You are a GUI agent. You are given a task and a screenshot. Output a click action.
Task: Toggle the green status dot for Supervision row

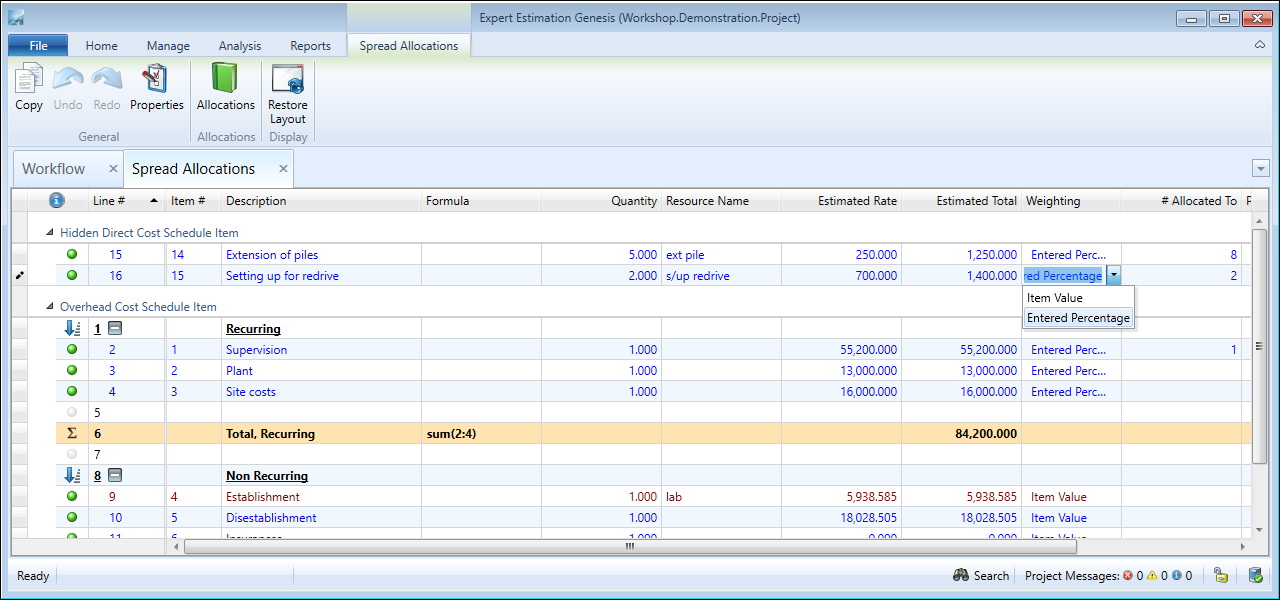tap(72, 350)
